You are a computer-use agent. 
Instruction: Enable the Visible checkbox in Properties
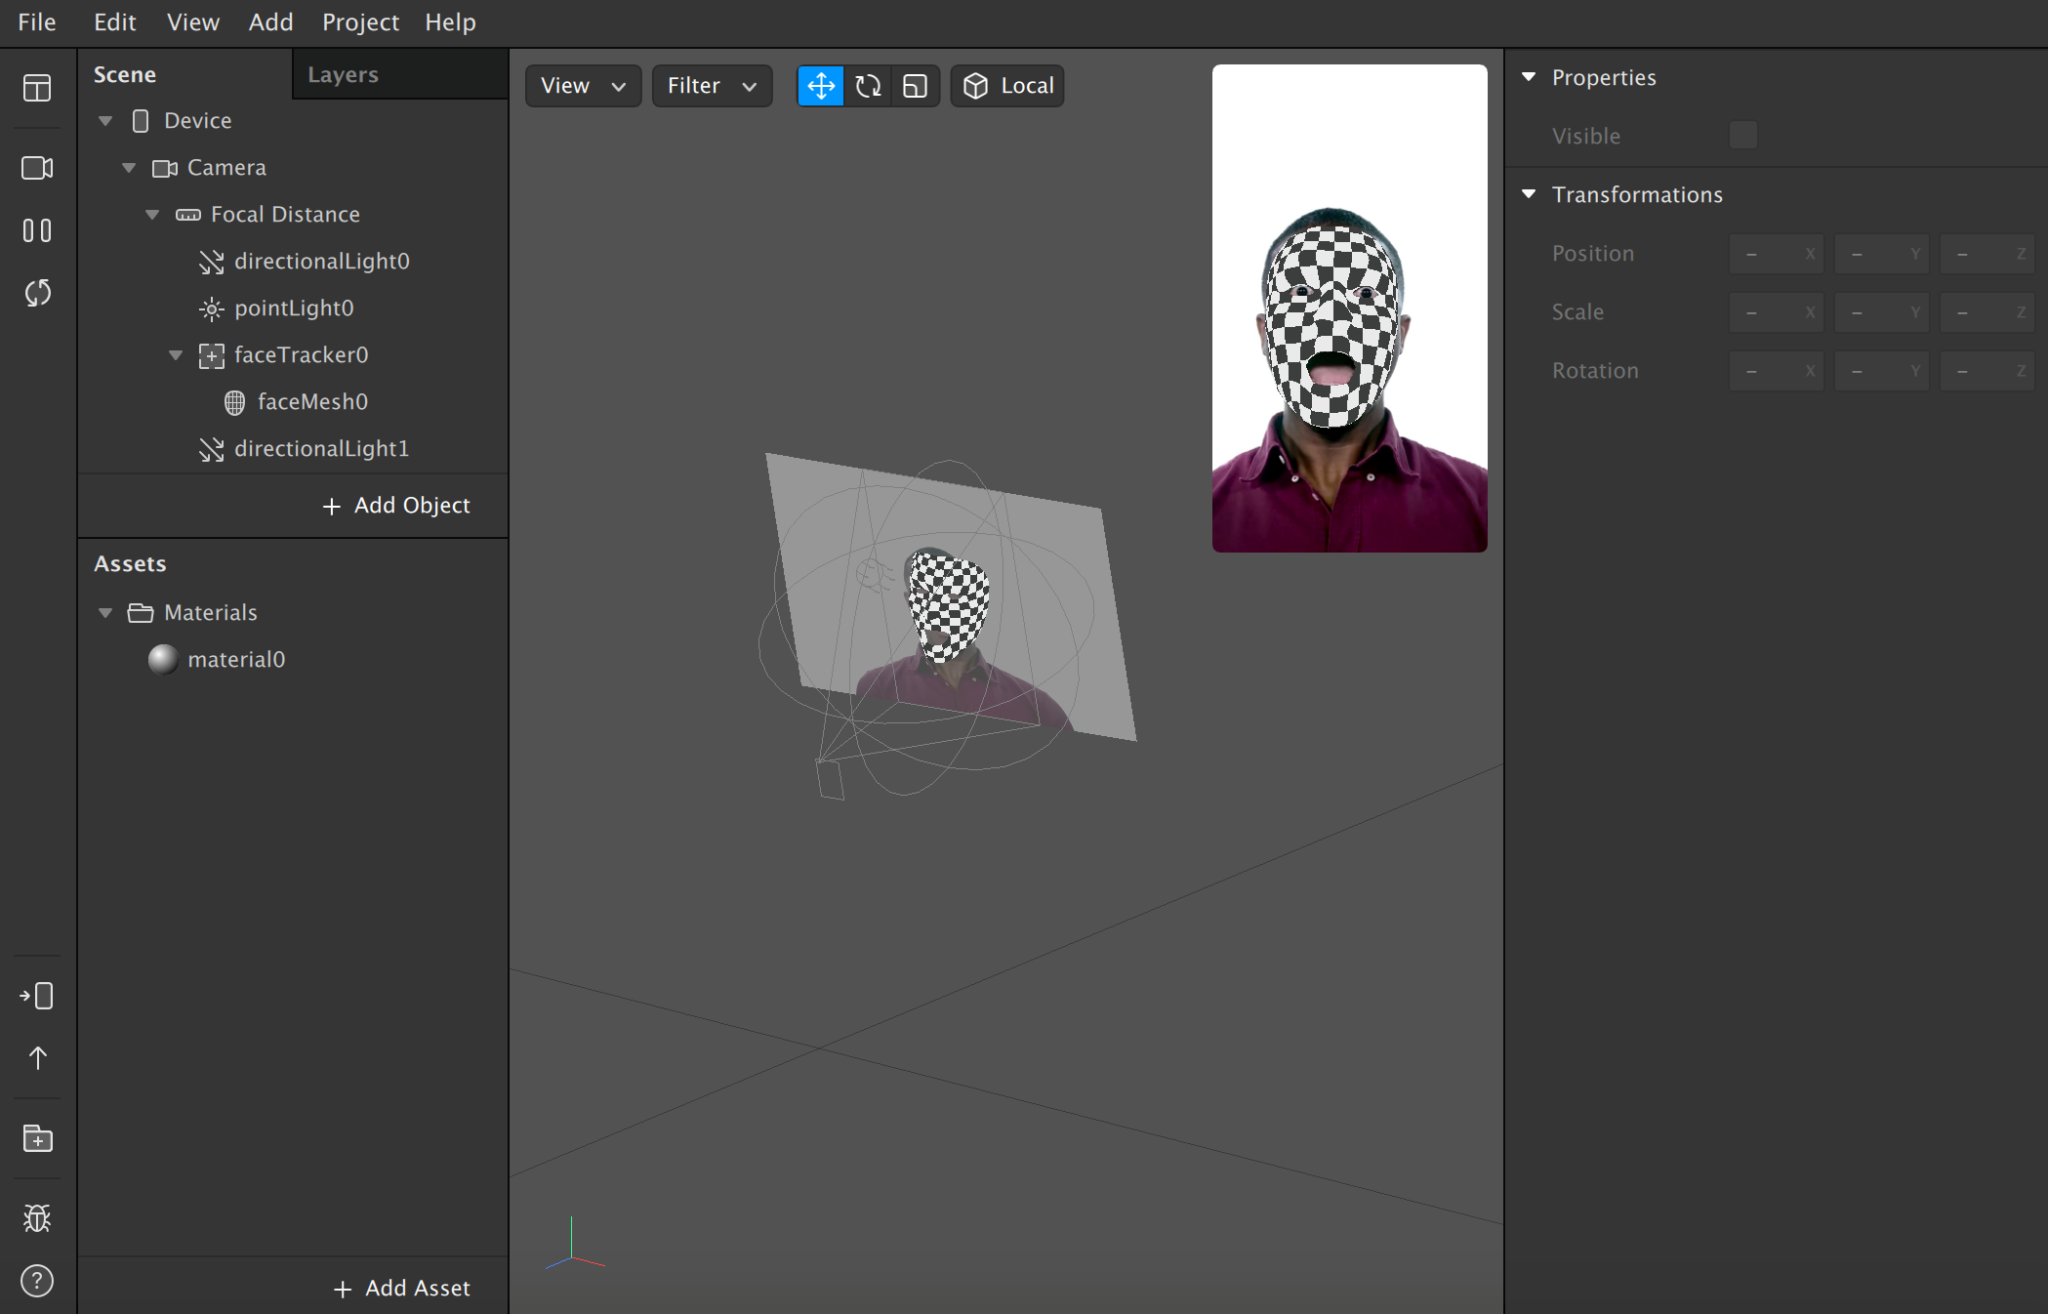coord(1742,134)
